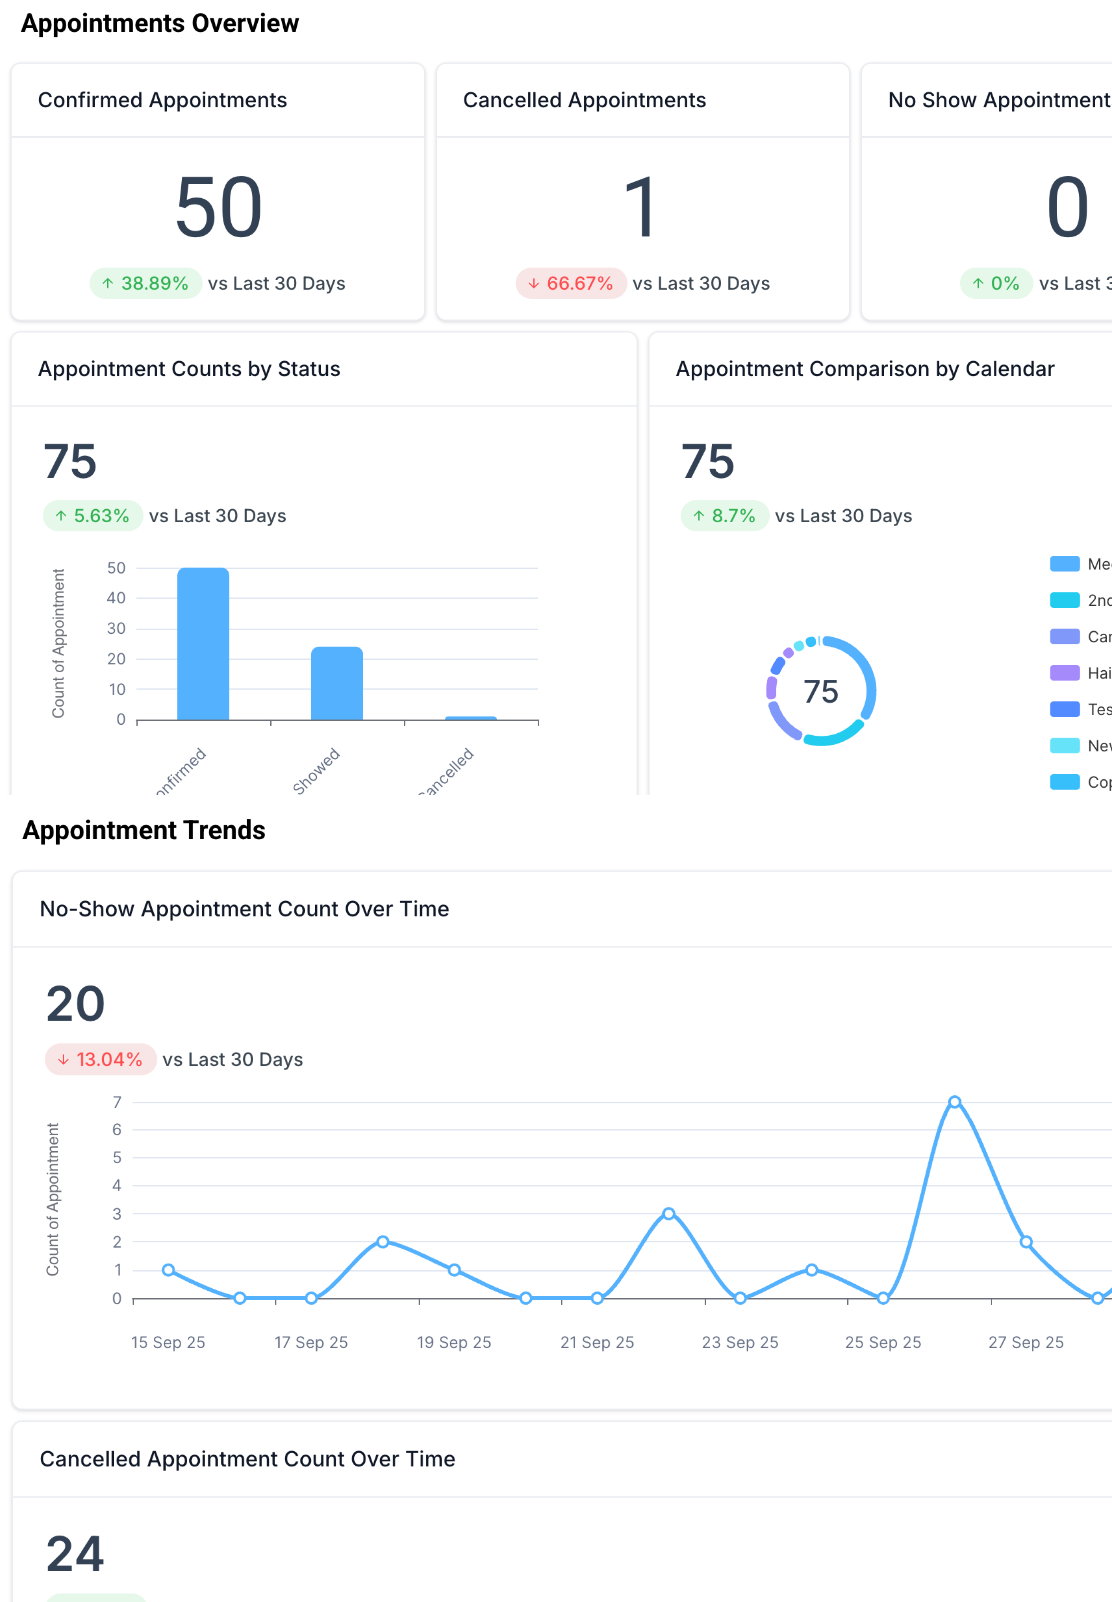The width and height of the screenshot is (1112, 1602).
Task: Click the 8.7% change badge
Action: [x=725, y=516]
